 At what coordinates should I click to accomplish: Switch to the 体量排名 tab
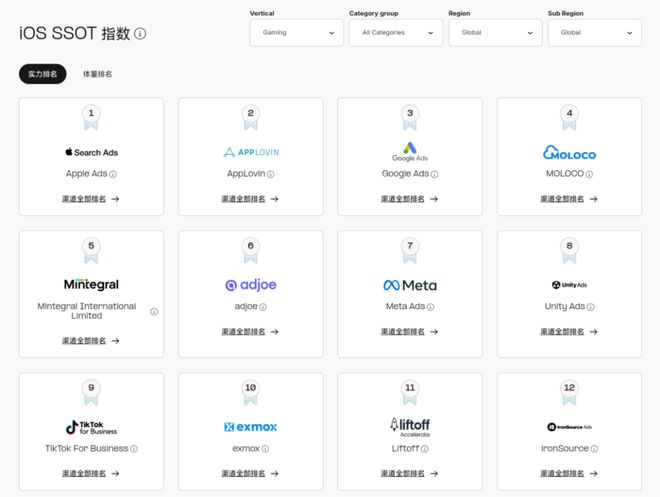point(97,74)
